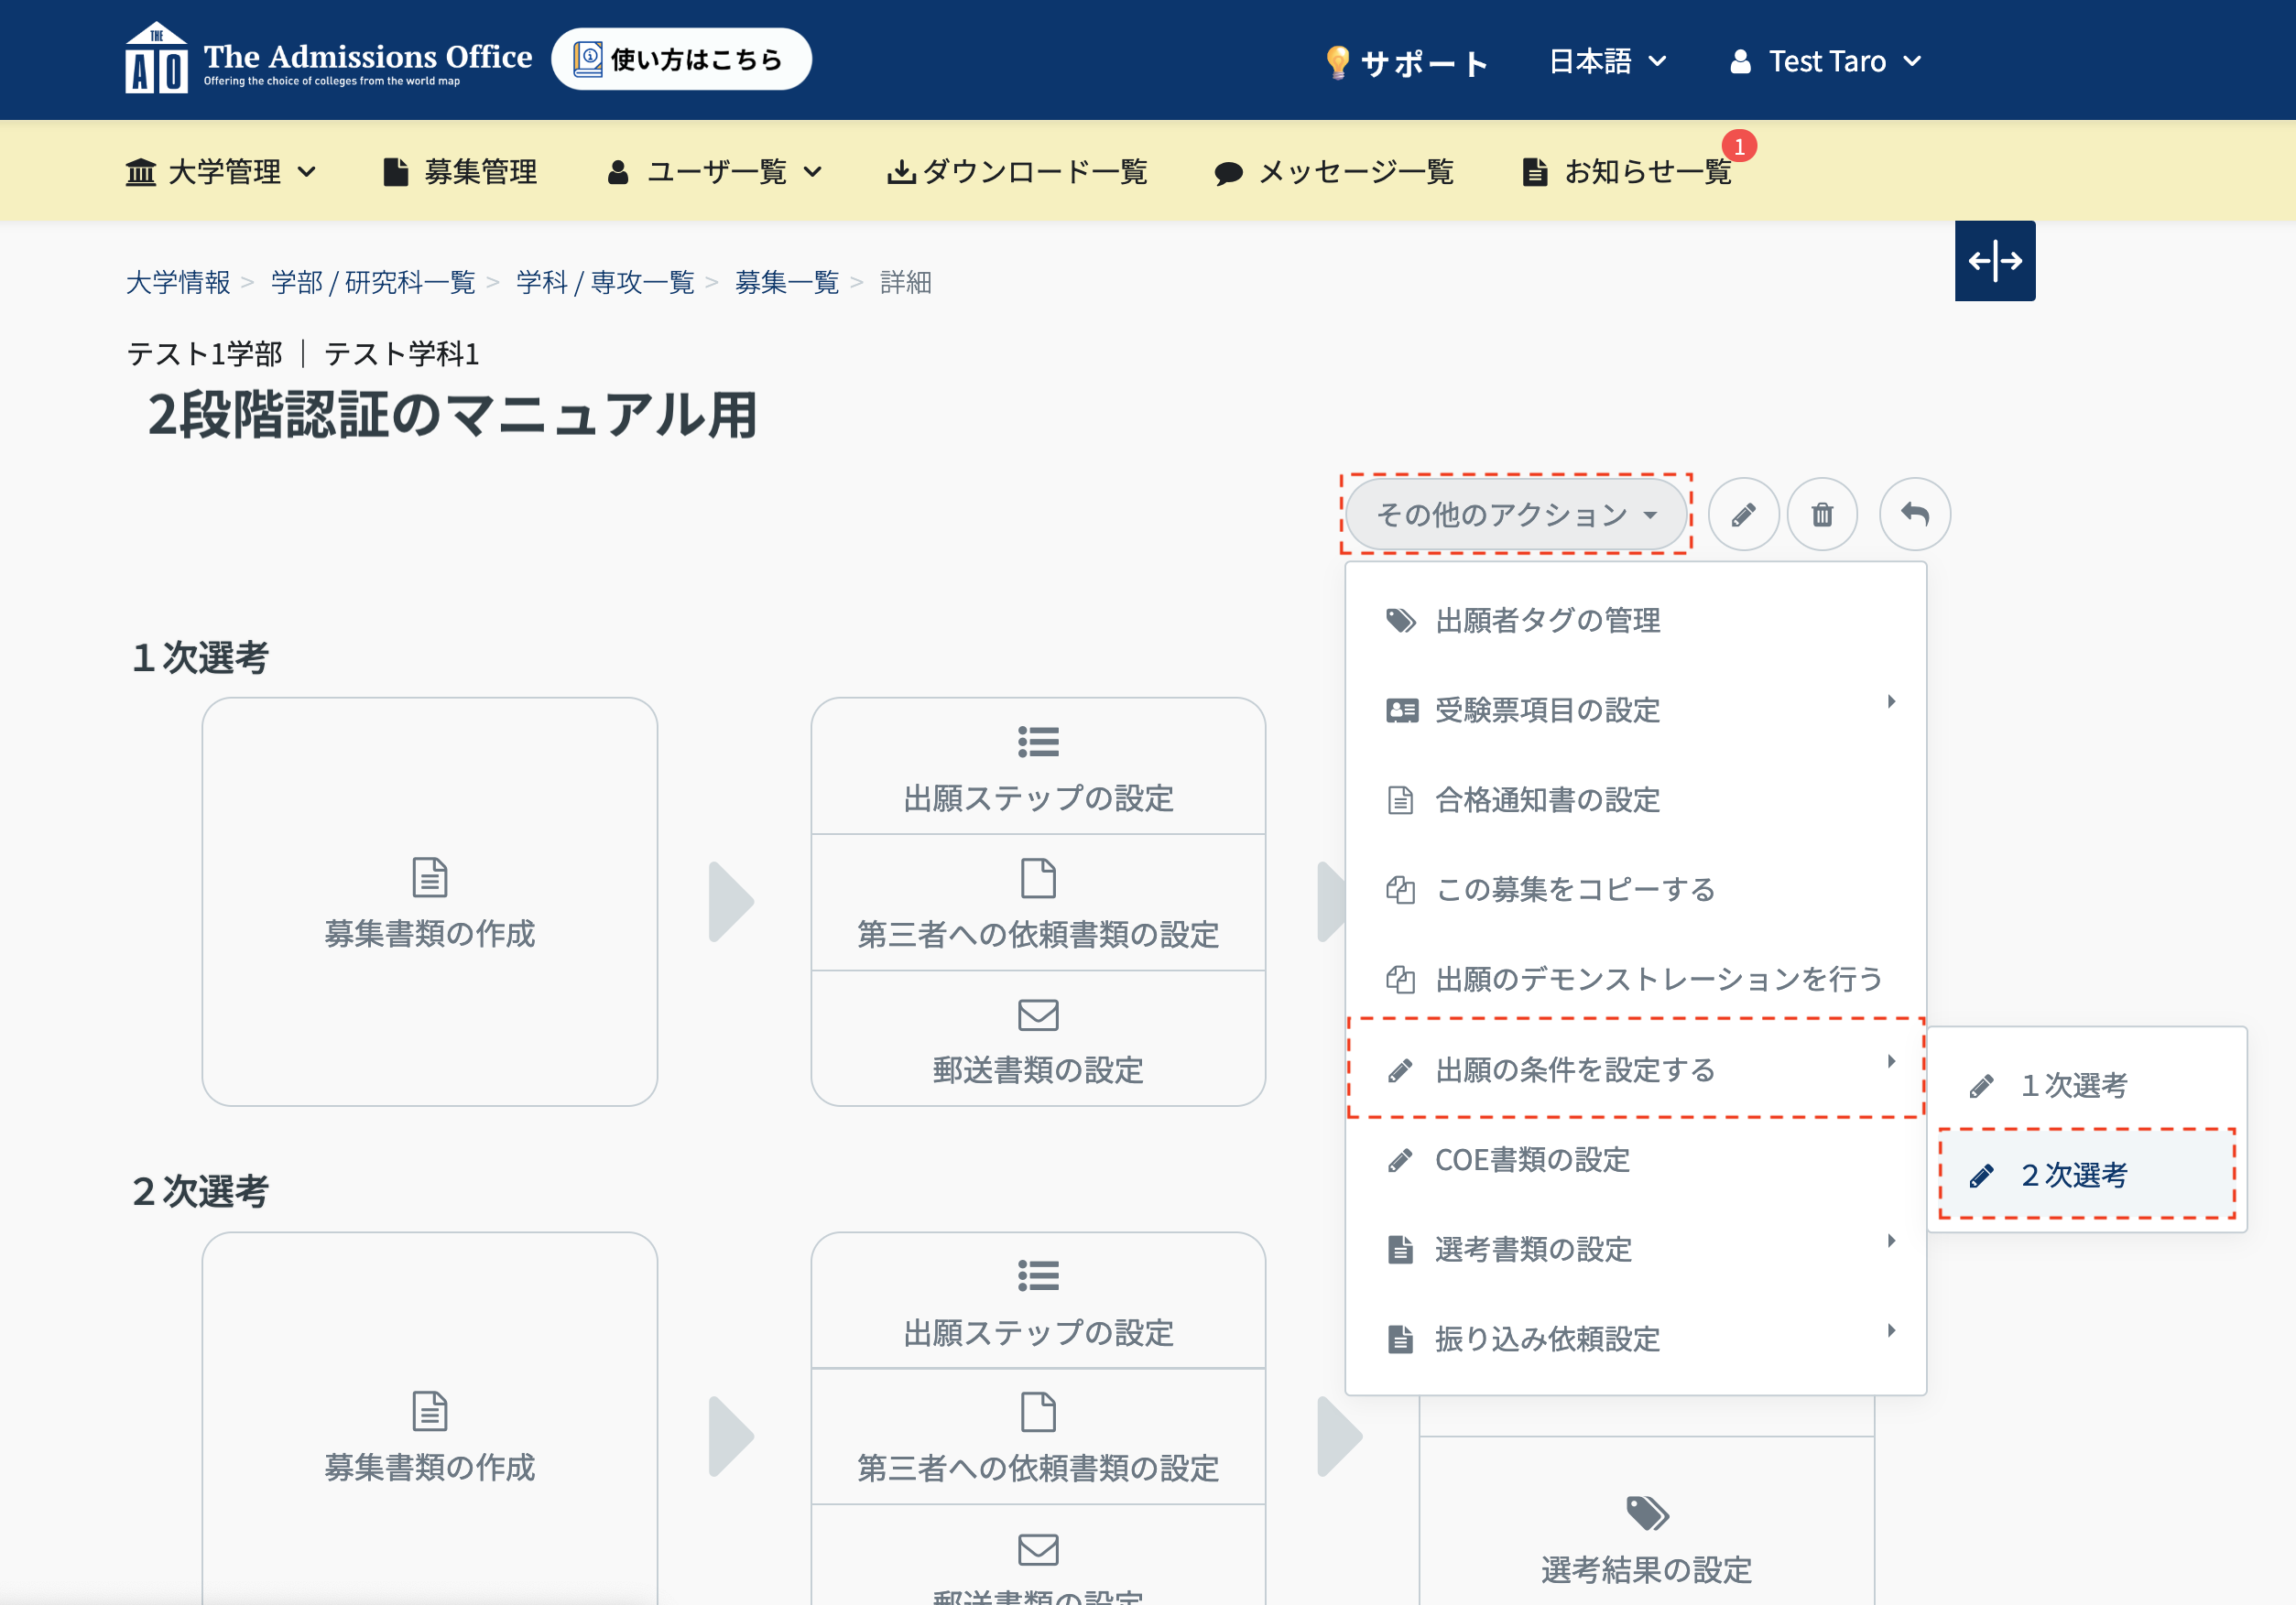Click the 選考結果の設定 tag icon

(x=1646, y=1513)
